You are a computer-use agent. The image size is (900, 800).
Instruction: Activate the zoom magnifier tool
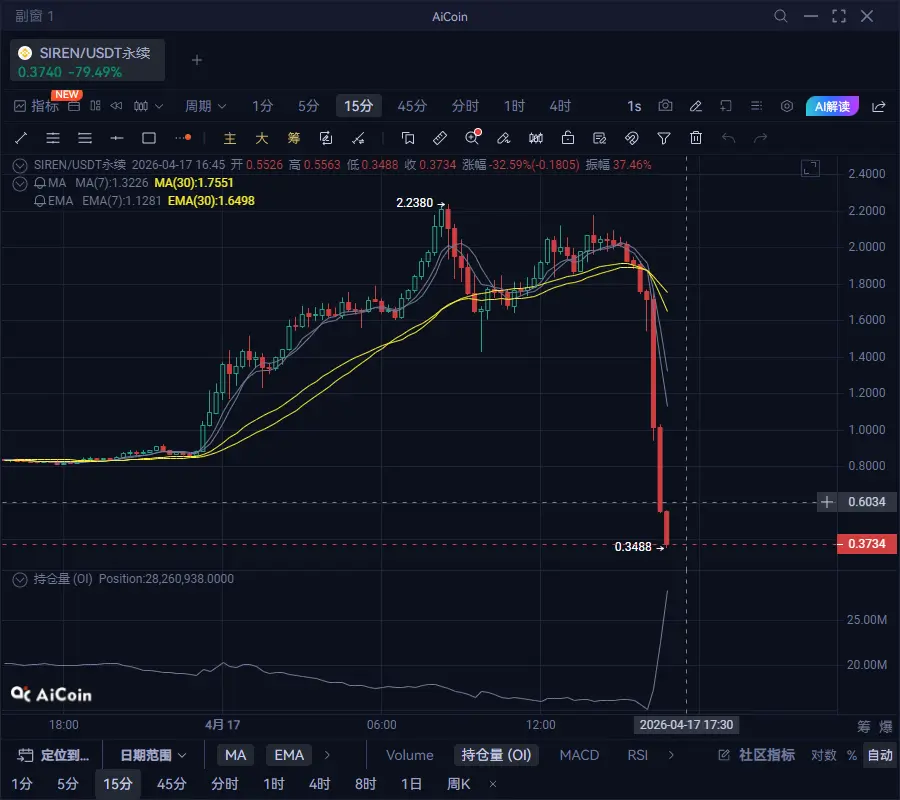tap(472, 137)
